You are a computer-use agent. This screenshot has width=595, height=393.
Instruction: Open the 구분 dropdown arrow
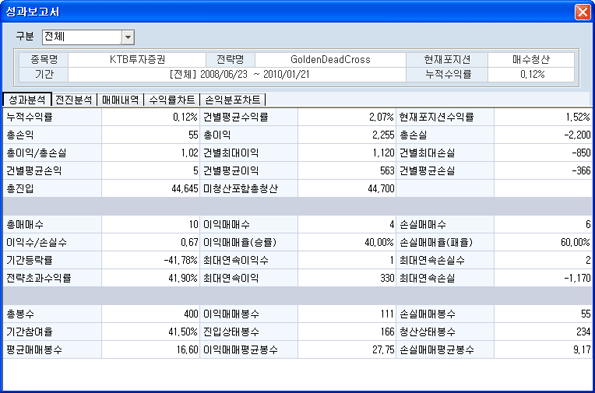coord(128,37)
